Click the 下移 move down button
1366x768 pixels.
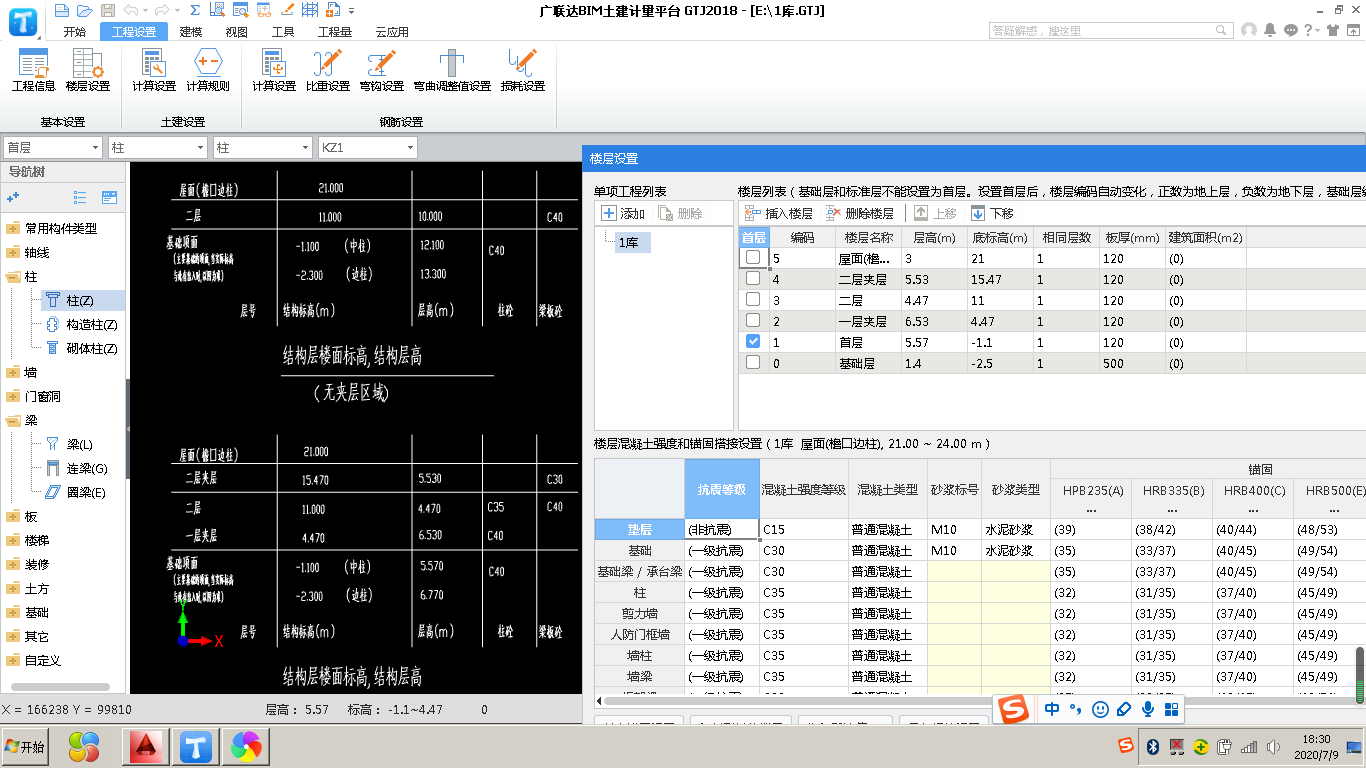pyautogui.click(x=992, y=213)
